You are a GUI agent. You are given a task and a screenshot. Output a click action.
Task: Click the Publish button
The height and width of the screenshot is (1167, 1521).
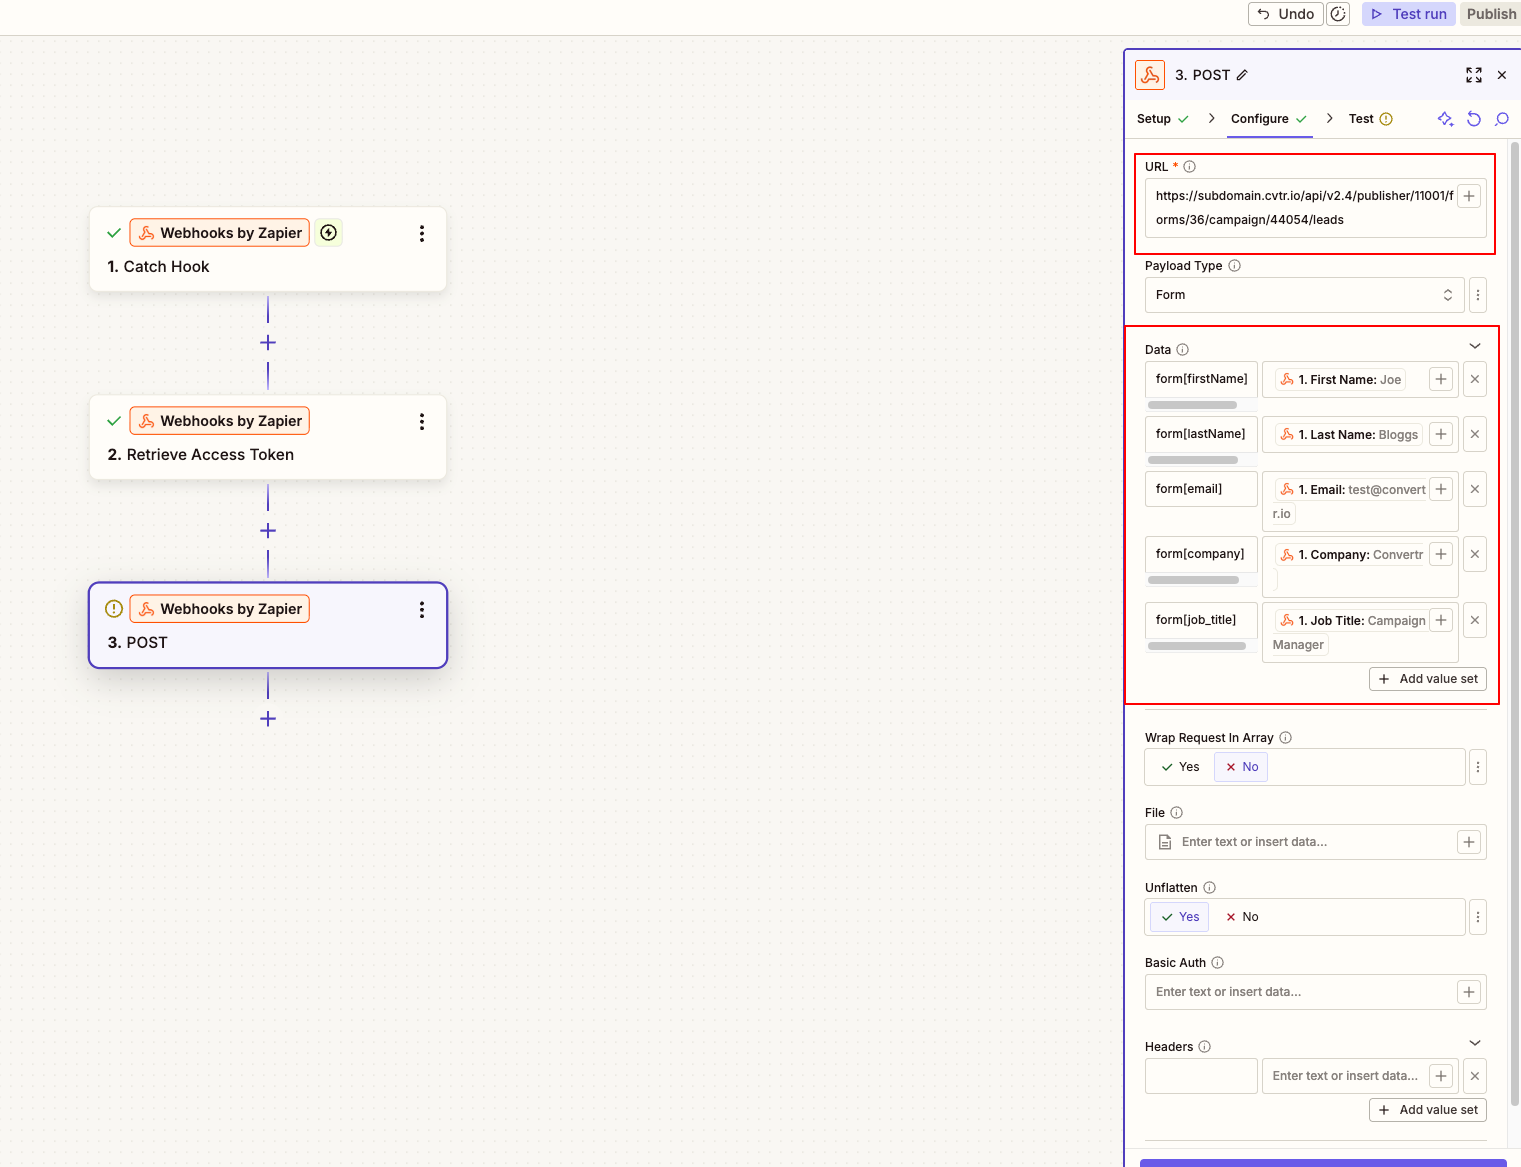[x=1491, y=14]
